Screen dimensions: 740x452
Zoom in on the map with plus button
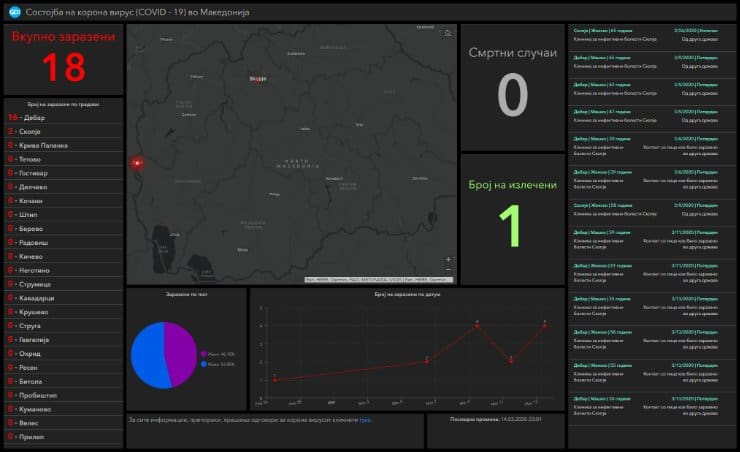tap(448, 259)
